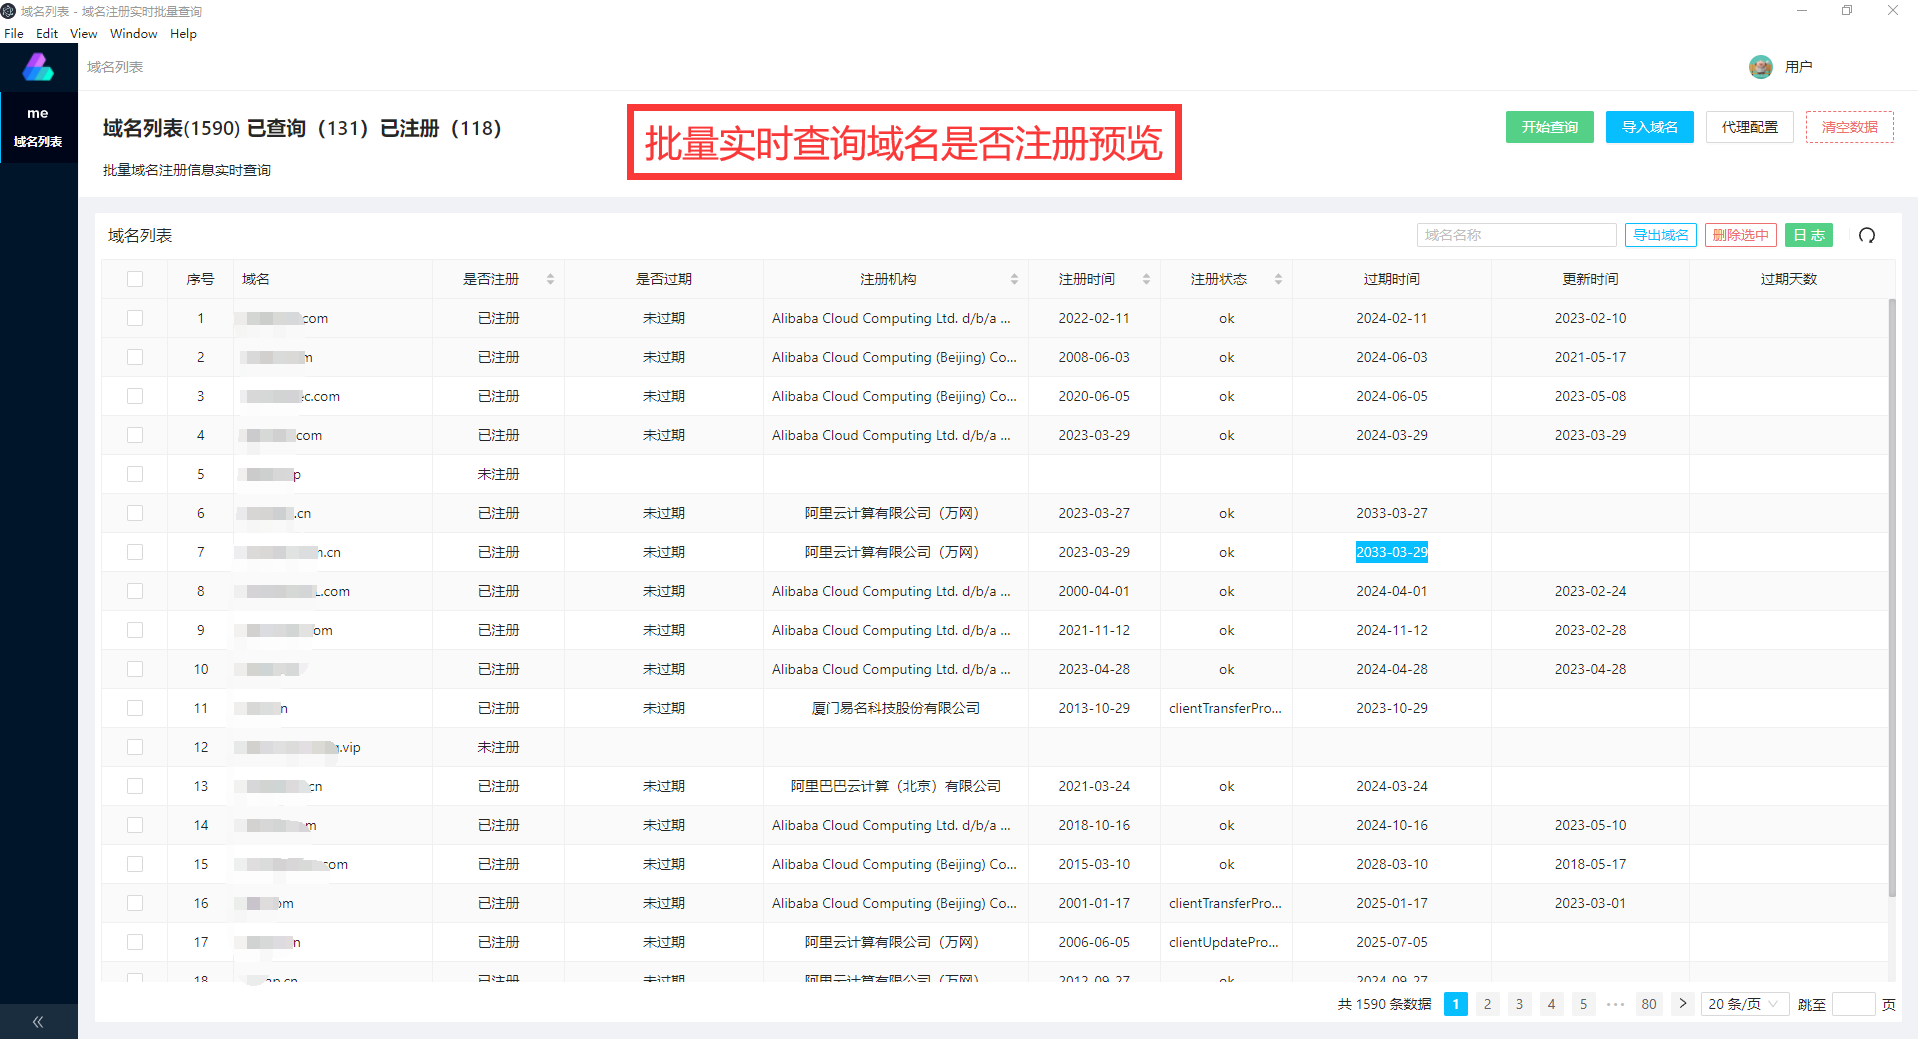Go to page 4
Image resolution: width=1918 pixels, height=1039 pixels.
tap(1551, 1004)
